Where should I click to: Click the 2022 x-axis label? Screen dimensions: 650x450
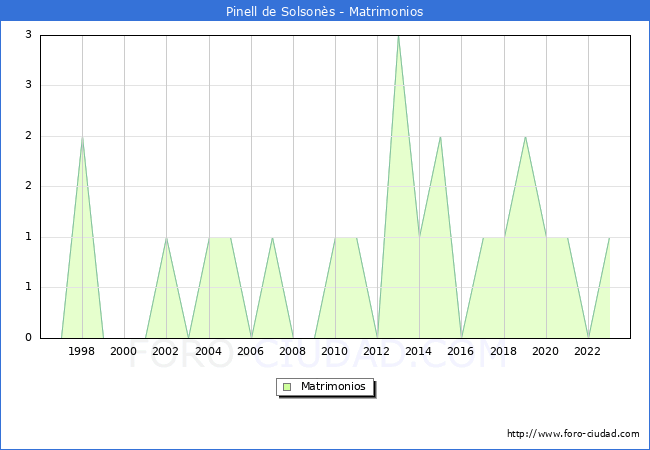[x=587, y=351]
